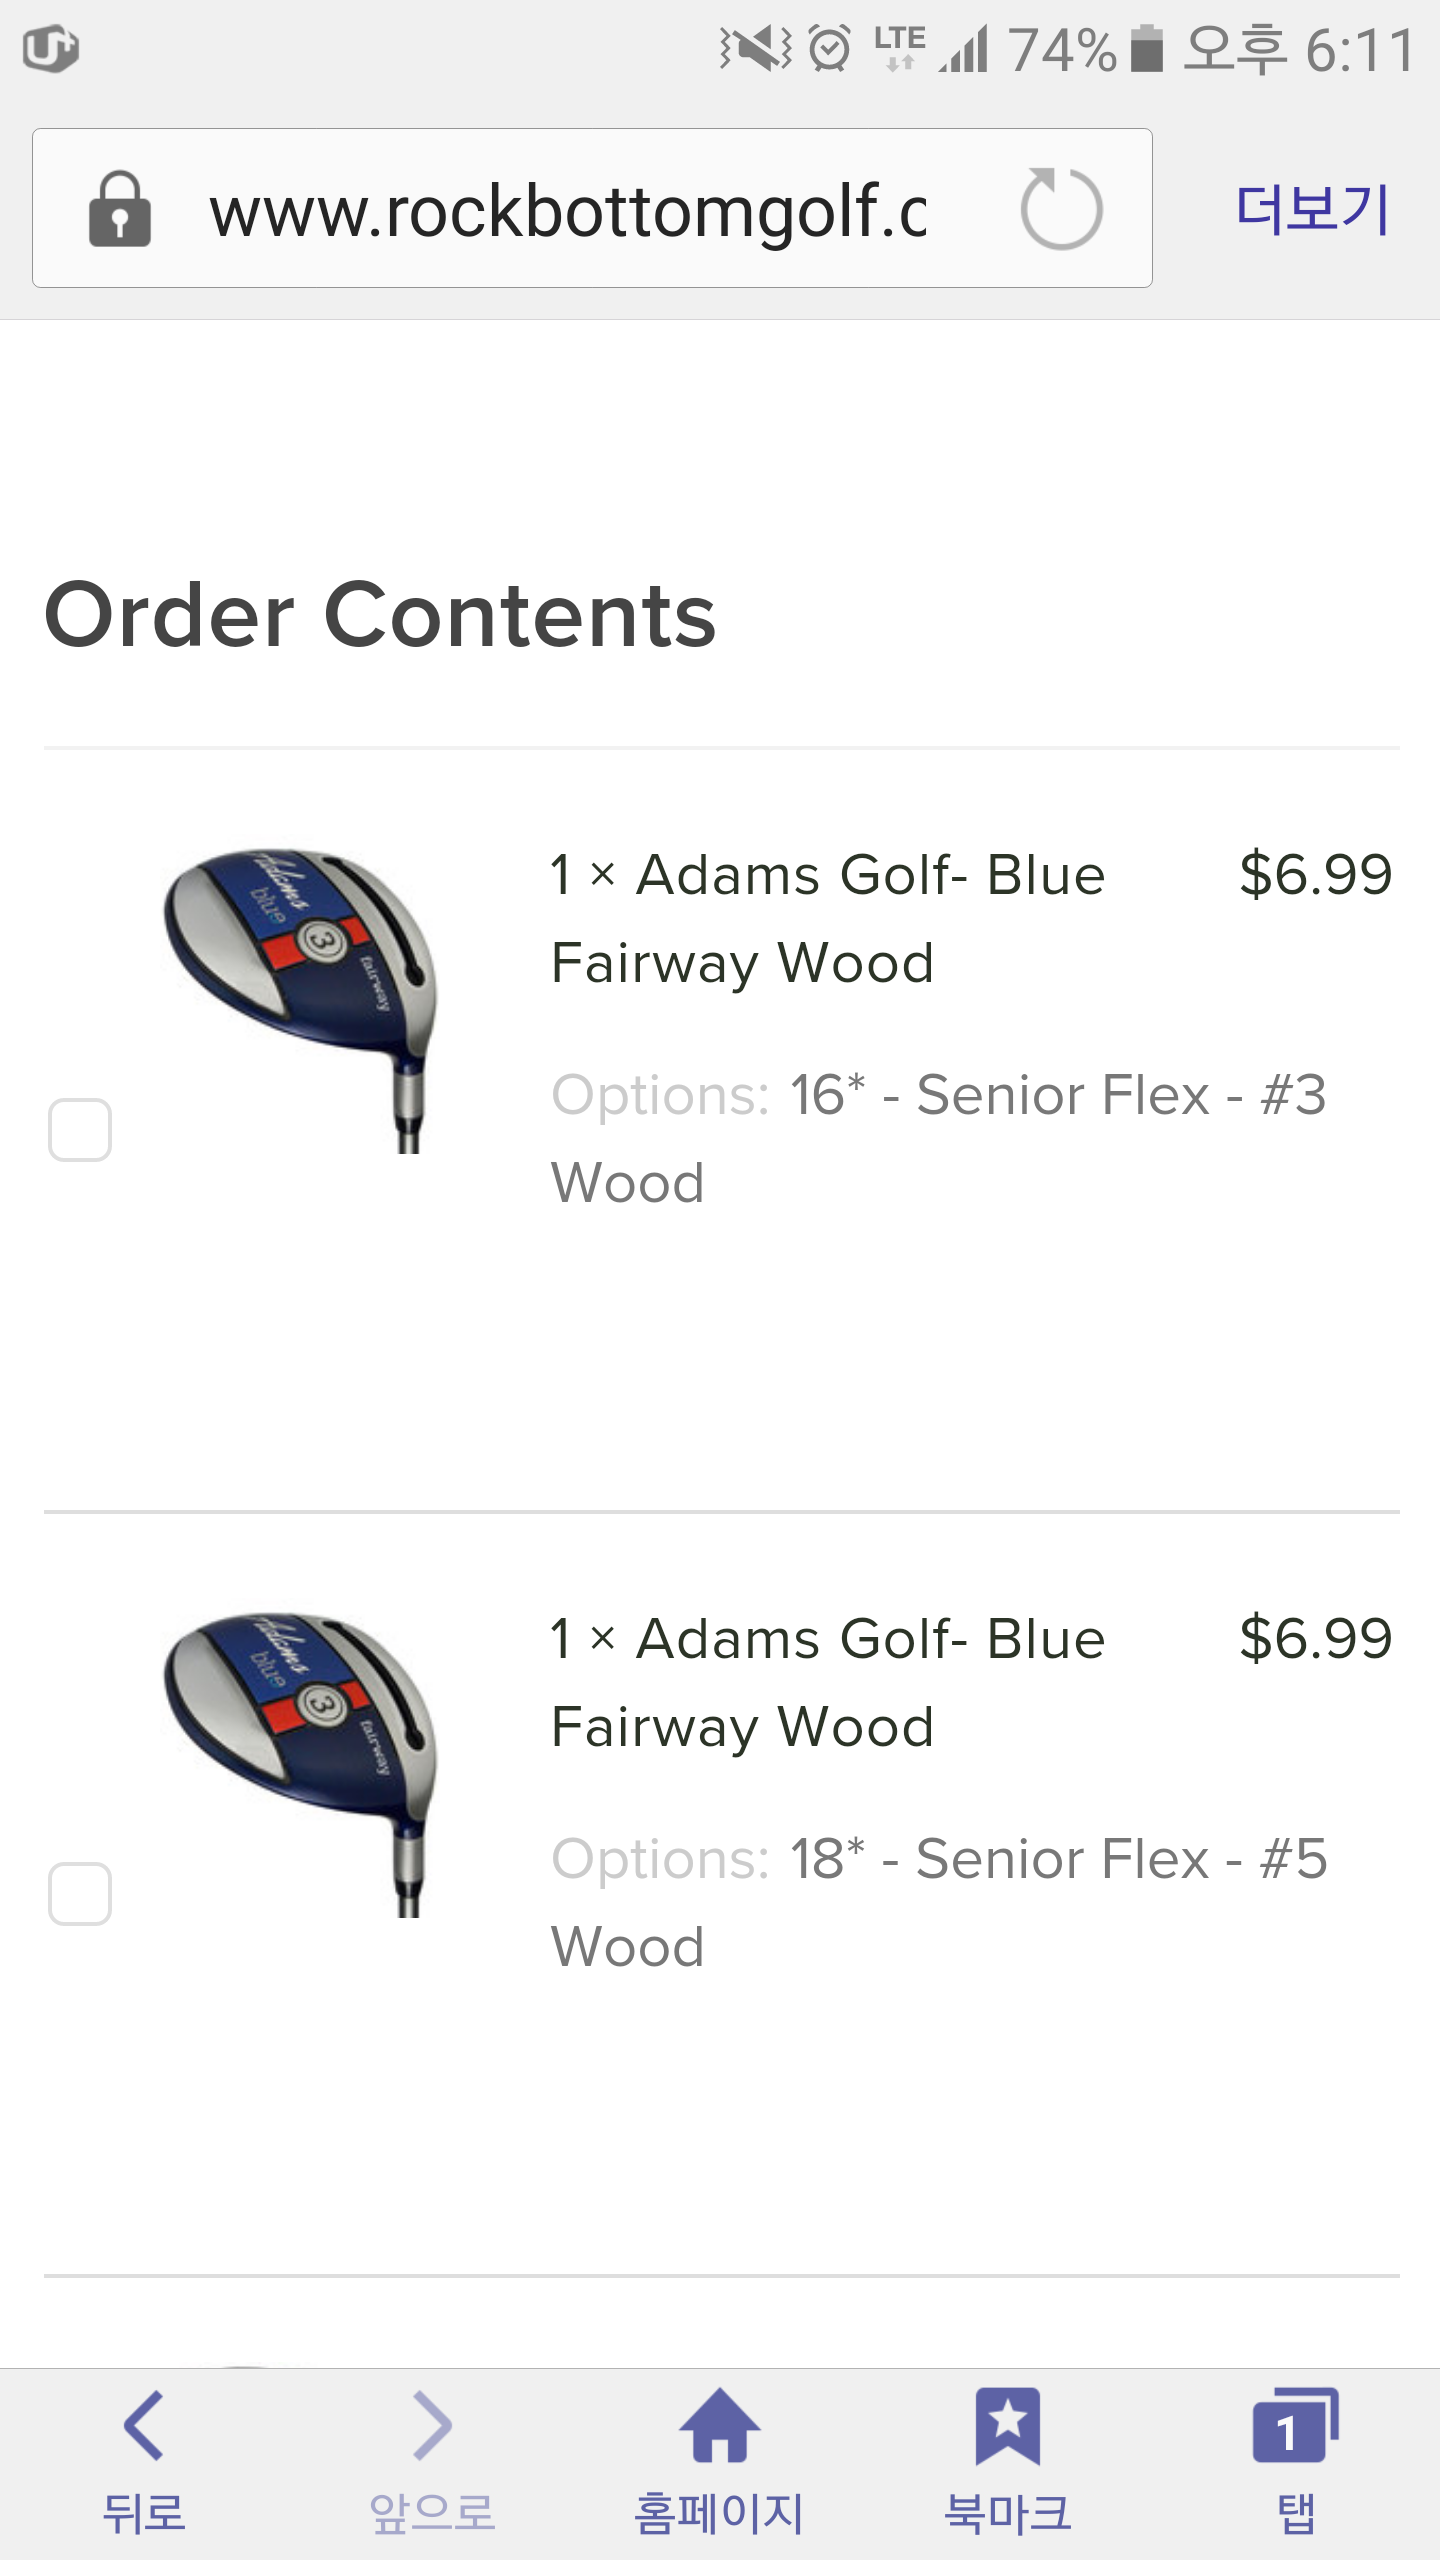The height and width of the screenshot is (2560, 1440).
Task: Tap the padlock security icon
Action: (x=120, y=209)
